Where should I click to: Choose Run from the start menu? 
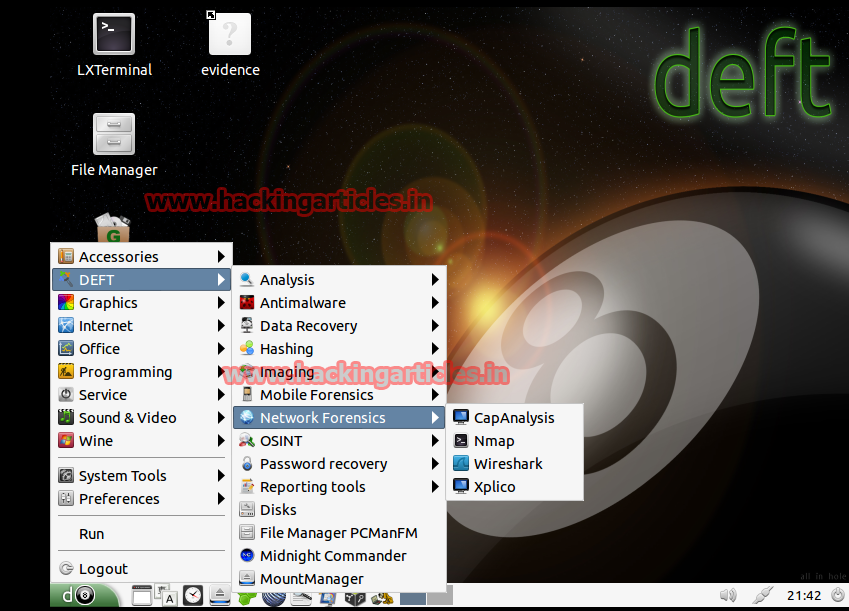(141, 534)
